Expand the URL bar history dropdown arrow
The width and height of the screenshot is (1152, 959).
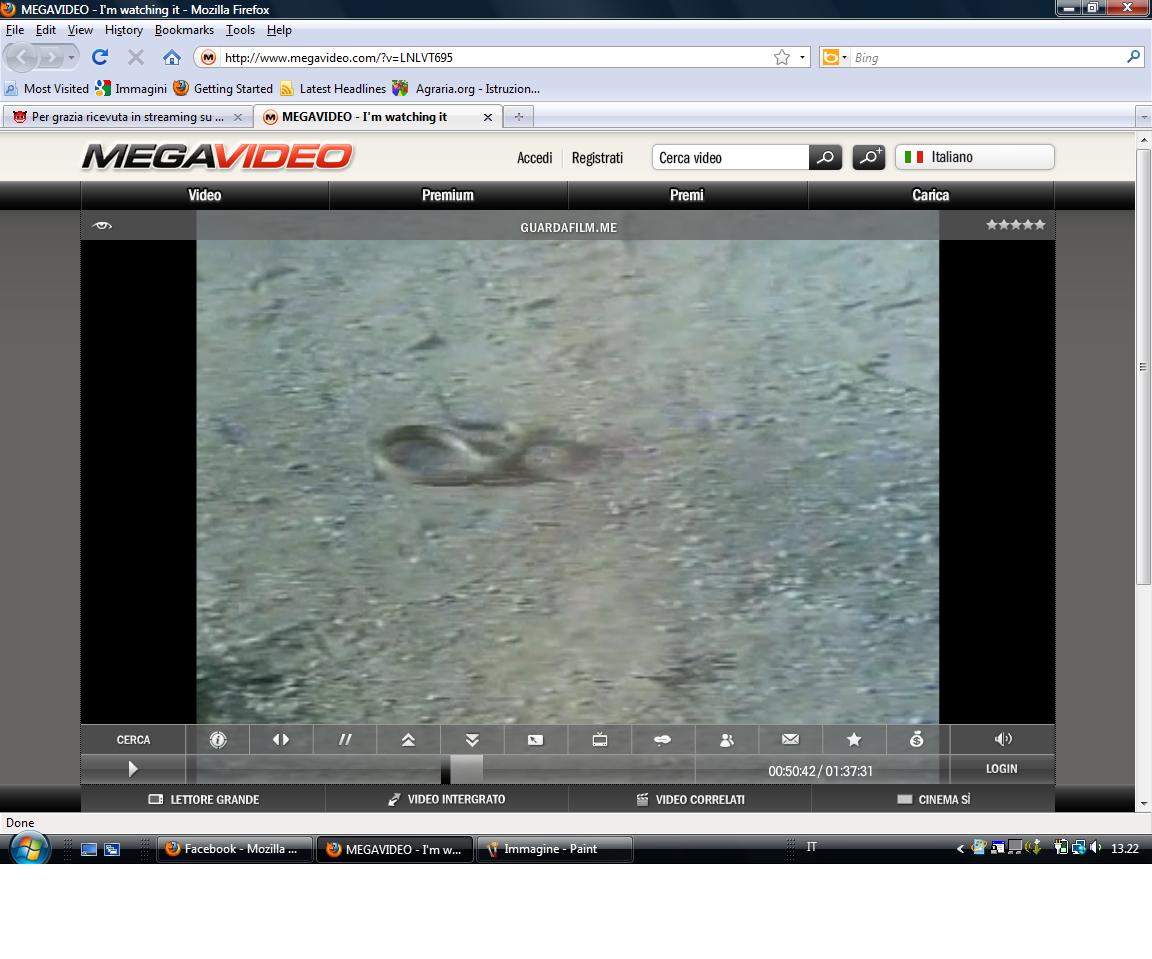[802, 58]
